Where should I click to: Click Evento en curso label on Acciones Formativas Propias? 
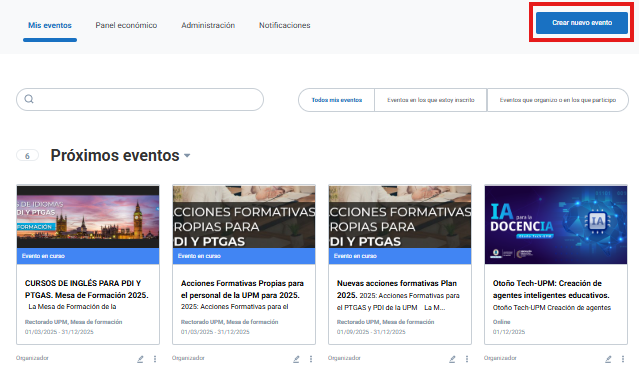coord(199,256)
